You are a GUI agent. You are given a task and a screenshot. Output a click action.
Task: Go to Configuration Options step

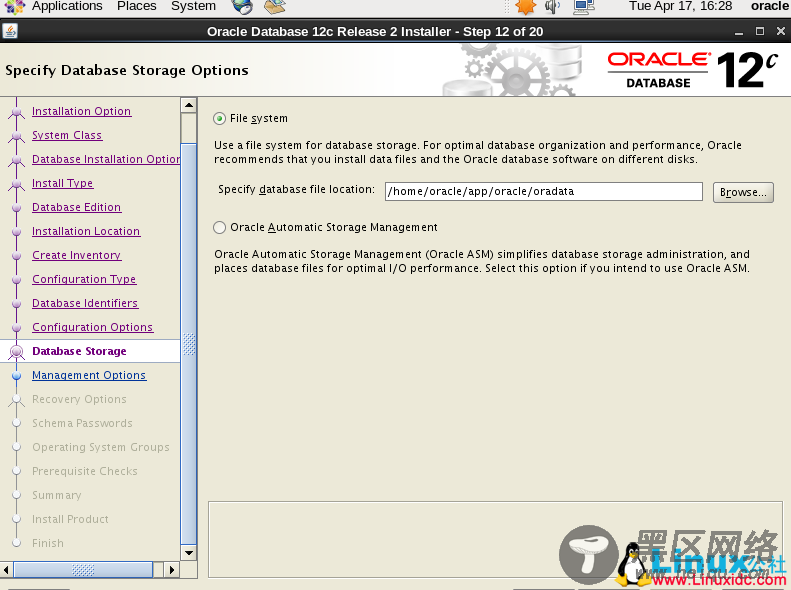93,327
